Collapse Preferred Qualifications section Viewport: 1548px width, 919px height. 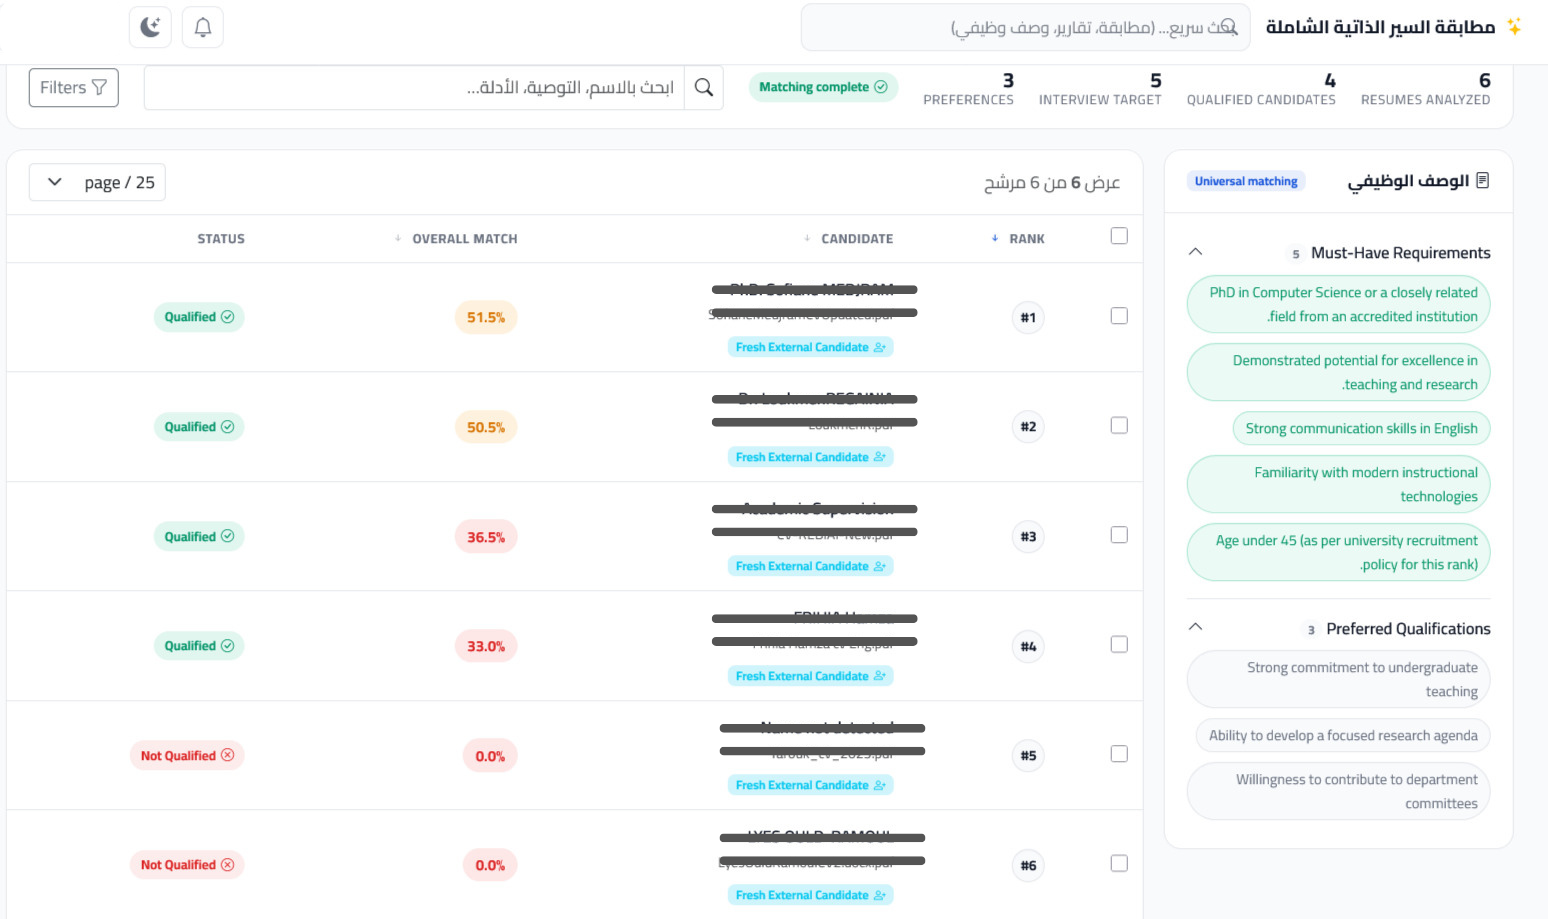point(1195,627)
